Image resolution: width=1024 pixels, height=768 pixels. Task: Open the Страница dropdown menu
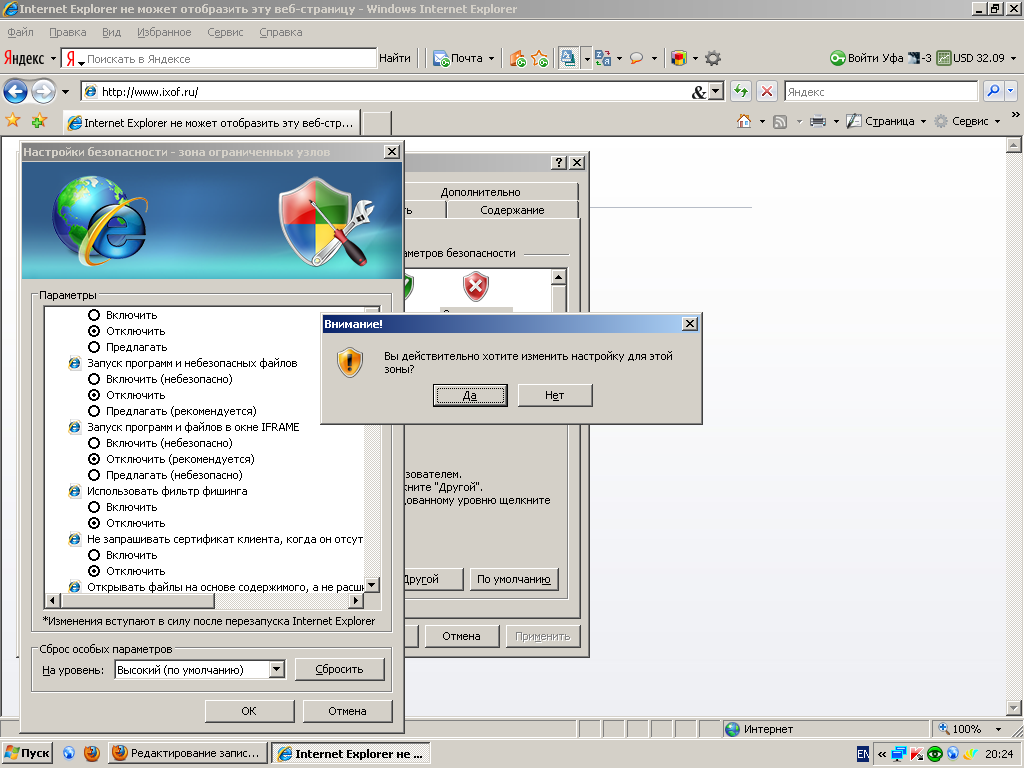click(886, 121)
